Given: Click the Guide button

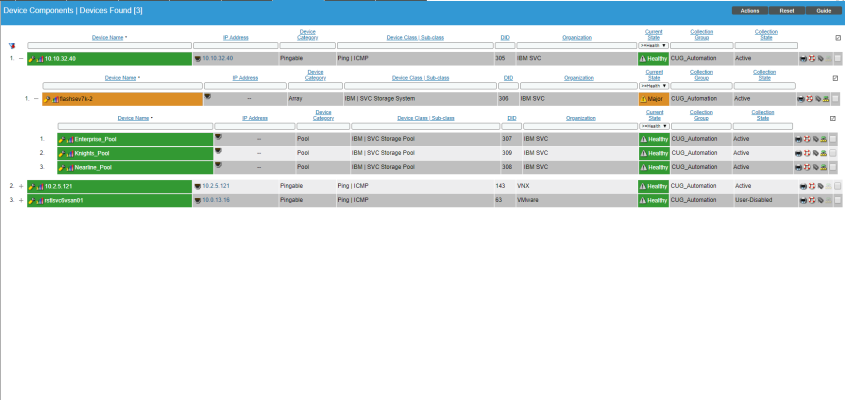Looking at the screenshot, I should coord(824,11).
